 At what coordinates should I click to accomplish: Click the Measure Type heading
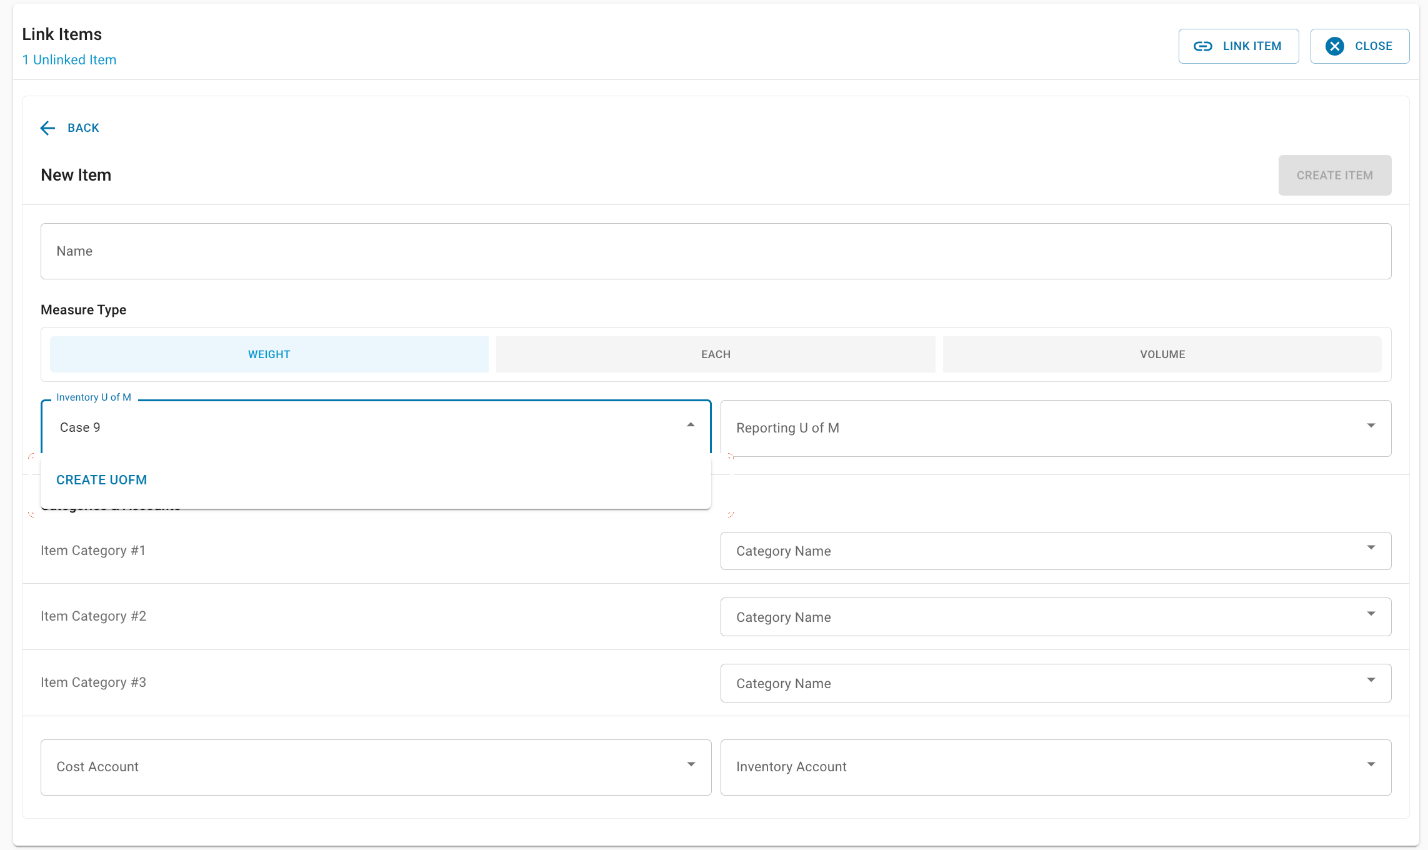click(x=83, y=310)
